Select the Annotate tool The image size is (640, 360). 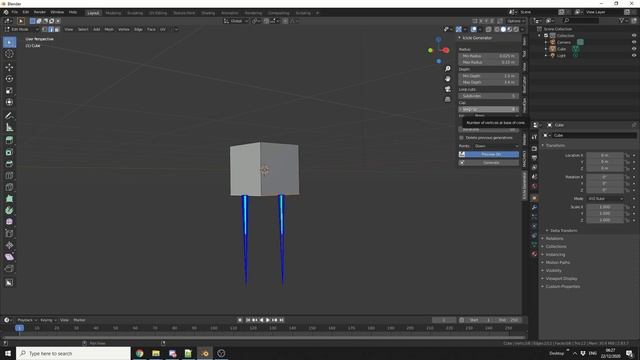[9, 116]
